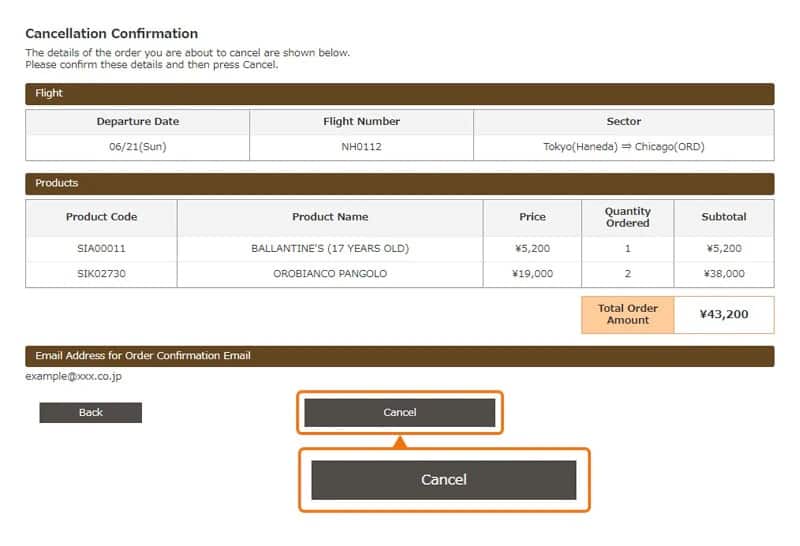Select the Flight section header bar
800x546 pixels.
pos(399,93)
